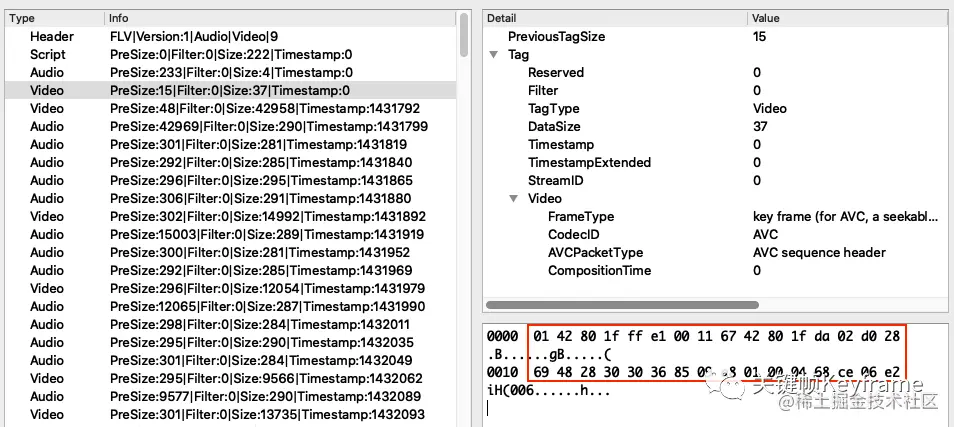Select the Audio row with Timestamp:1432035
Viewport: 954px width, 427px height.
[231, 342]
